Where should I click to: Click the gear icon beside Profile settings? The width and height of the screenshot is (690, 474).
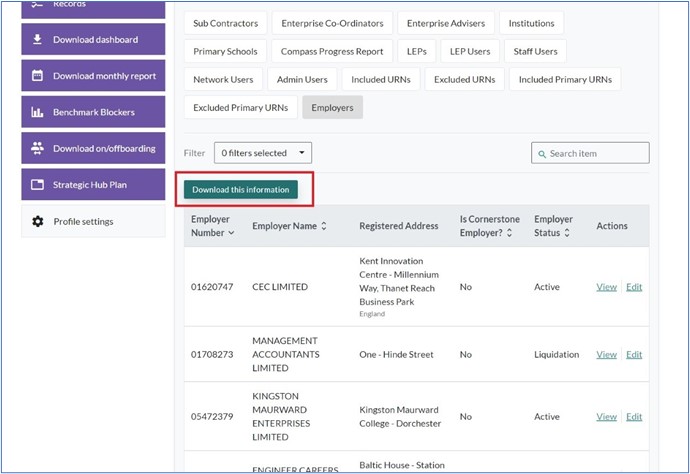pos(37,221)
